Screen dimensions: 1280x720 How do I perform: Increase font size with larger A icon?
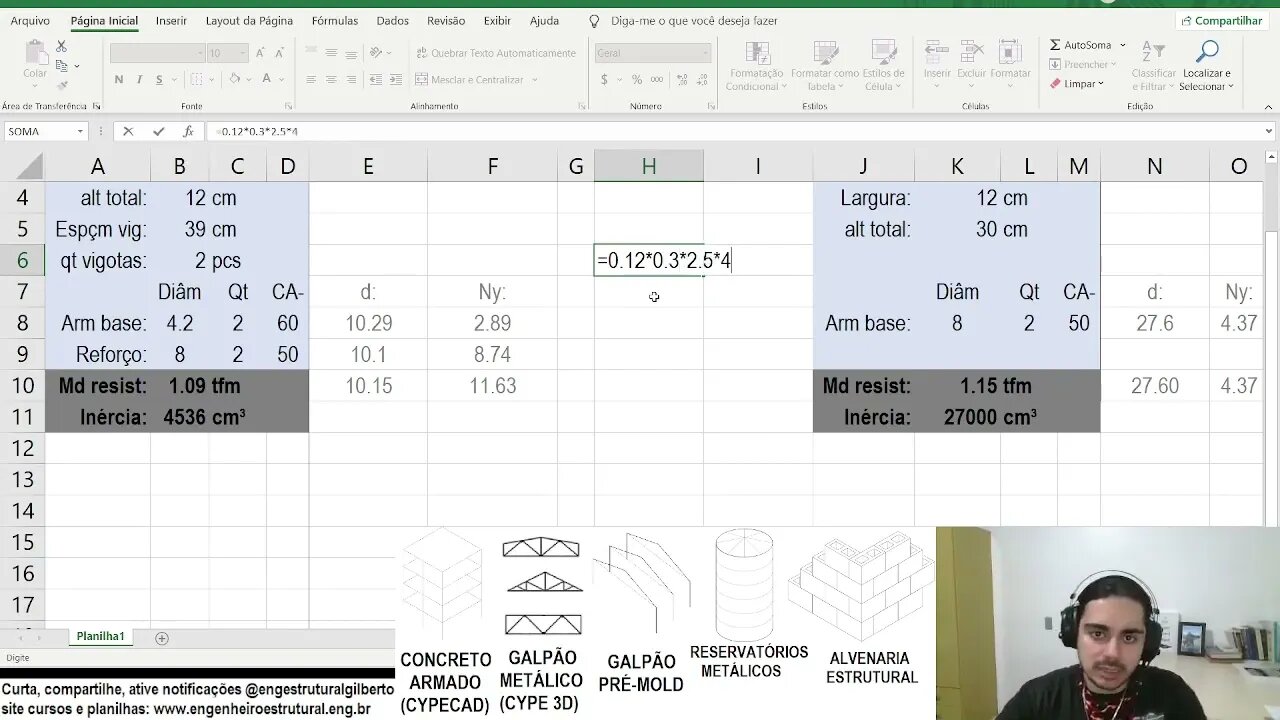point(260,53)
